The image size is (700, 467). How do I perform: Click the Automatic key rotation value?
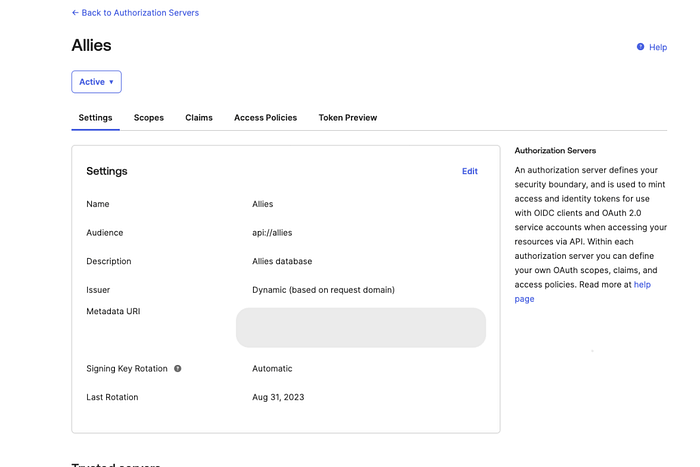click(272, 369)
